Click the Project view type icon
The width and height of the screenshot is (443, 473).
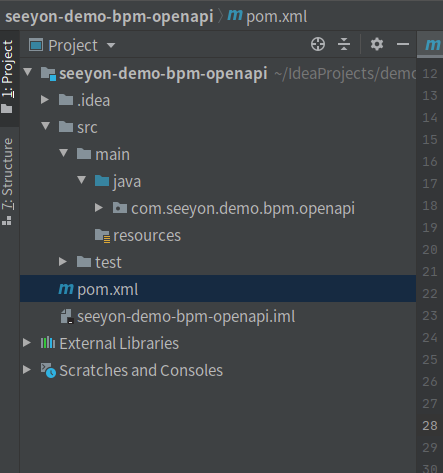tap(36, 45)
